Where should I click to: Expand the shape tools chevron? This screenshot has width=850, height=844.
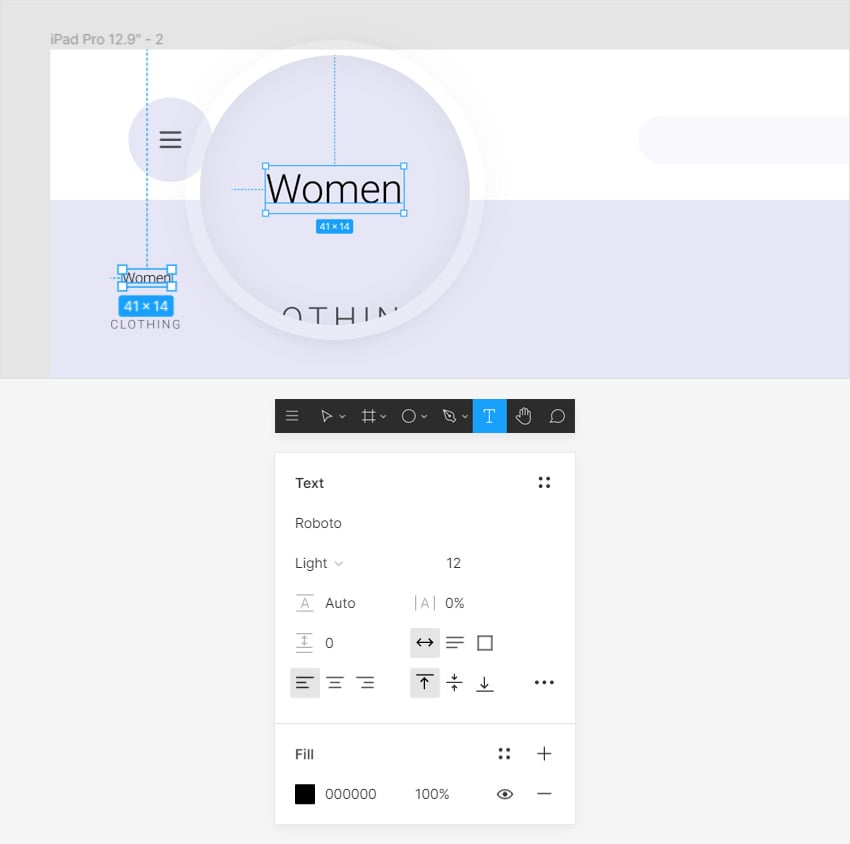coord(424,416)
